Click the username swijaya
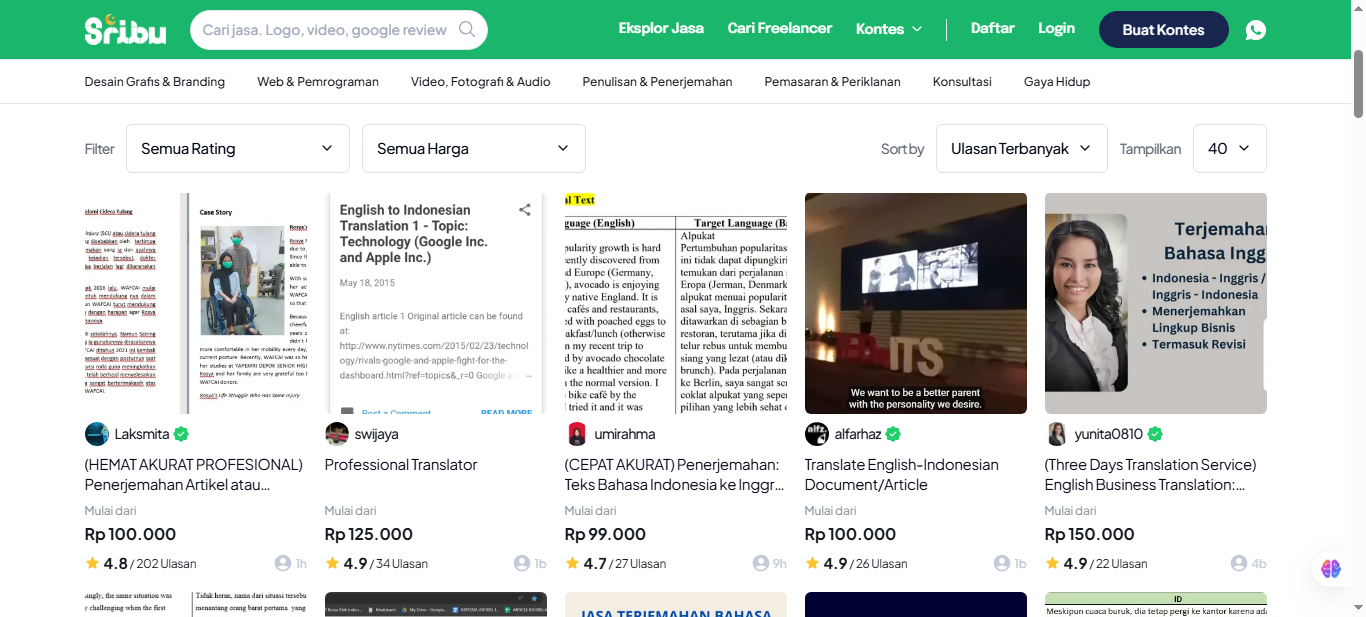 [x=377, y=434]
